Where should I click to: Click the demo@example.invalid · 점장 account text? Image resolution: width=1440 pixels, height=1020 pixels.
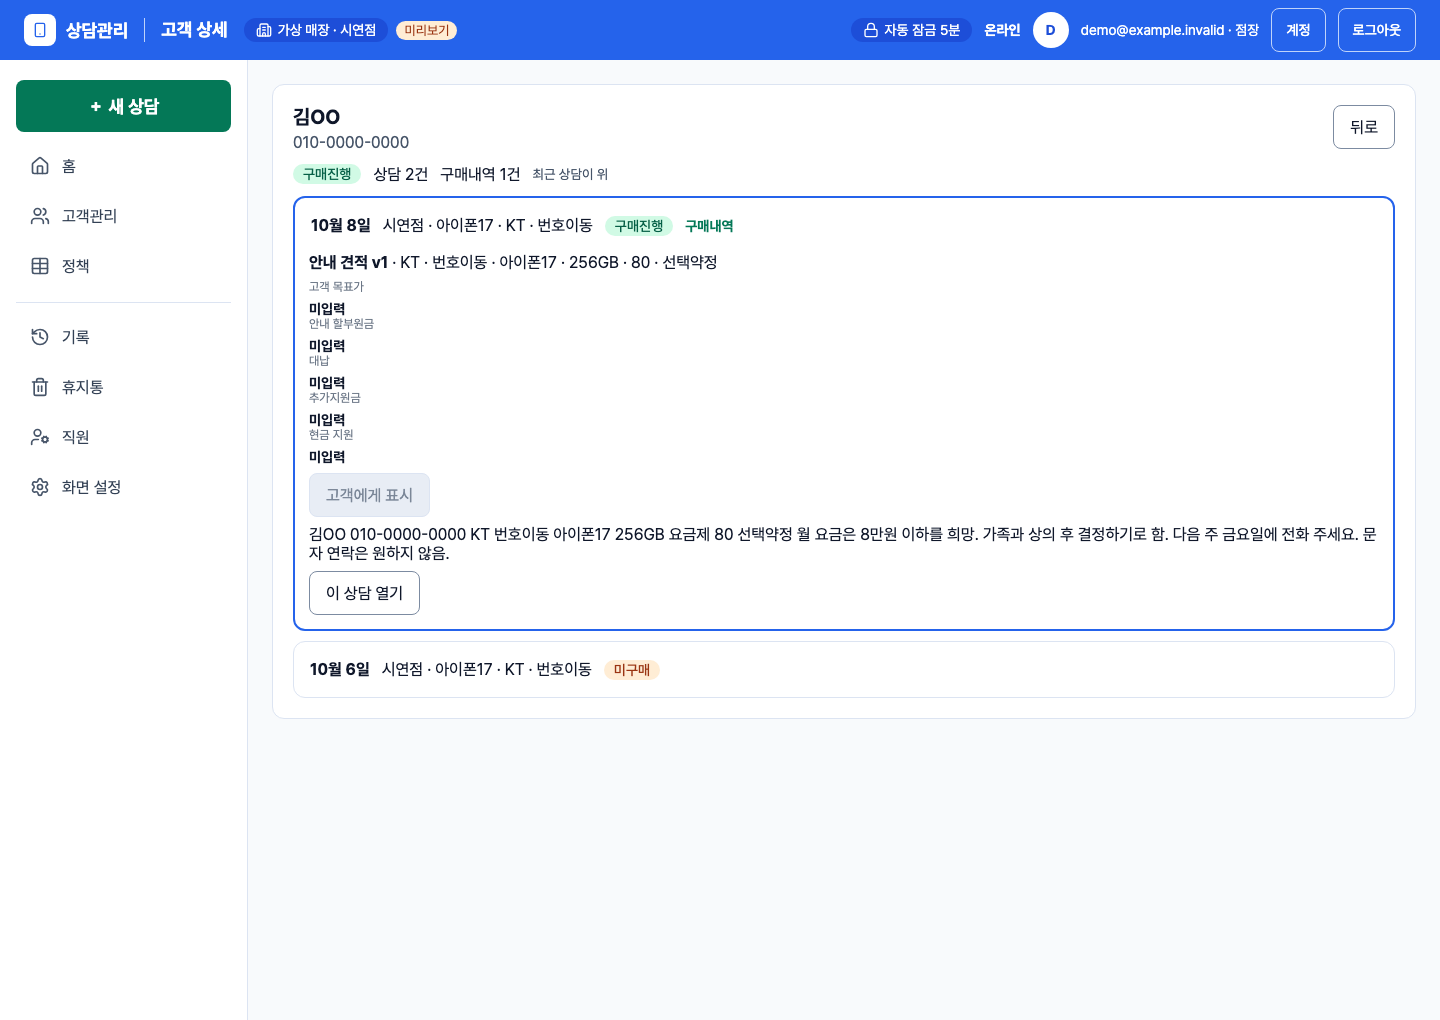1169,30
